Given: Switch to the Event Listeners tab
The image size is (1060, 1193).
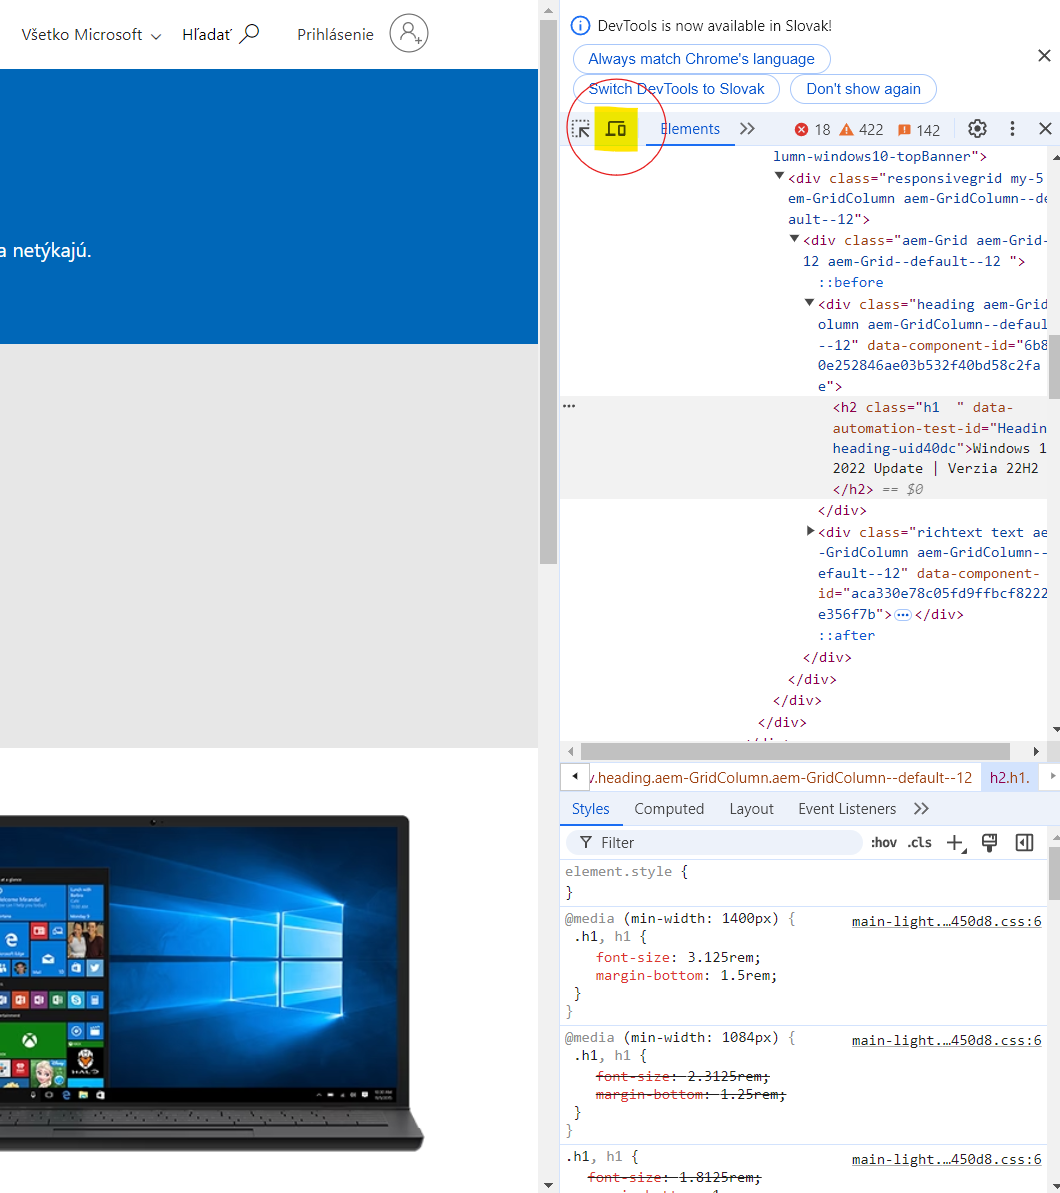Looking at the screenshot, I should click(847, 809).
